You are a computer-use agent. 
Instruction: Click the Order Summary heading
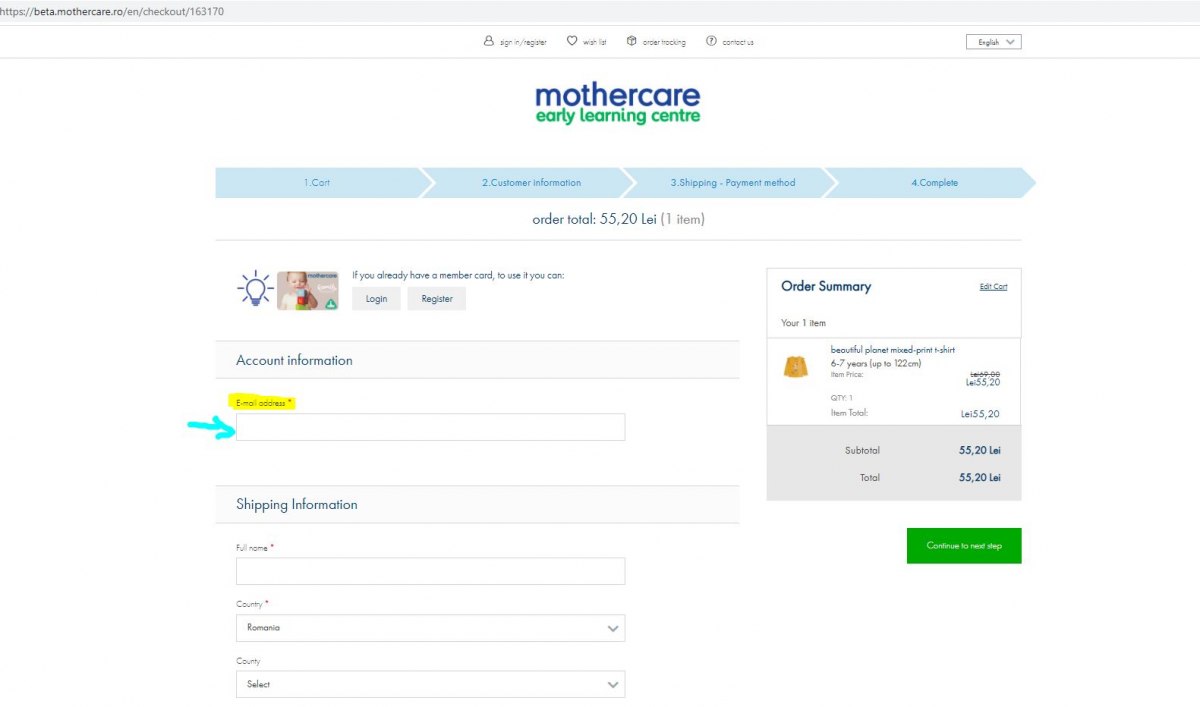tap(826, 287)
